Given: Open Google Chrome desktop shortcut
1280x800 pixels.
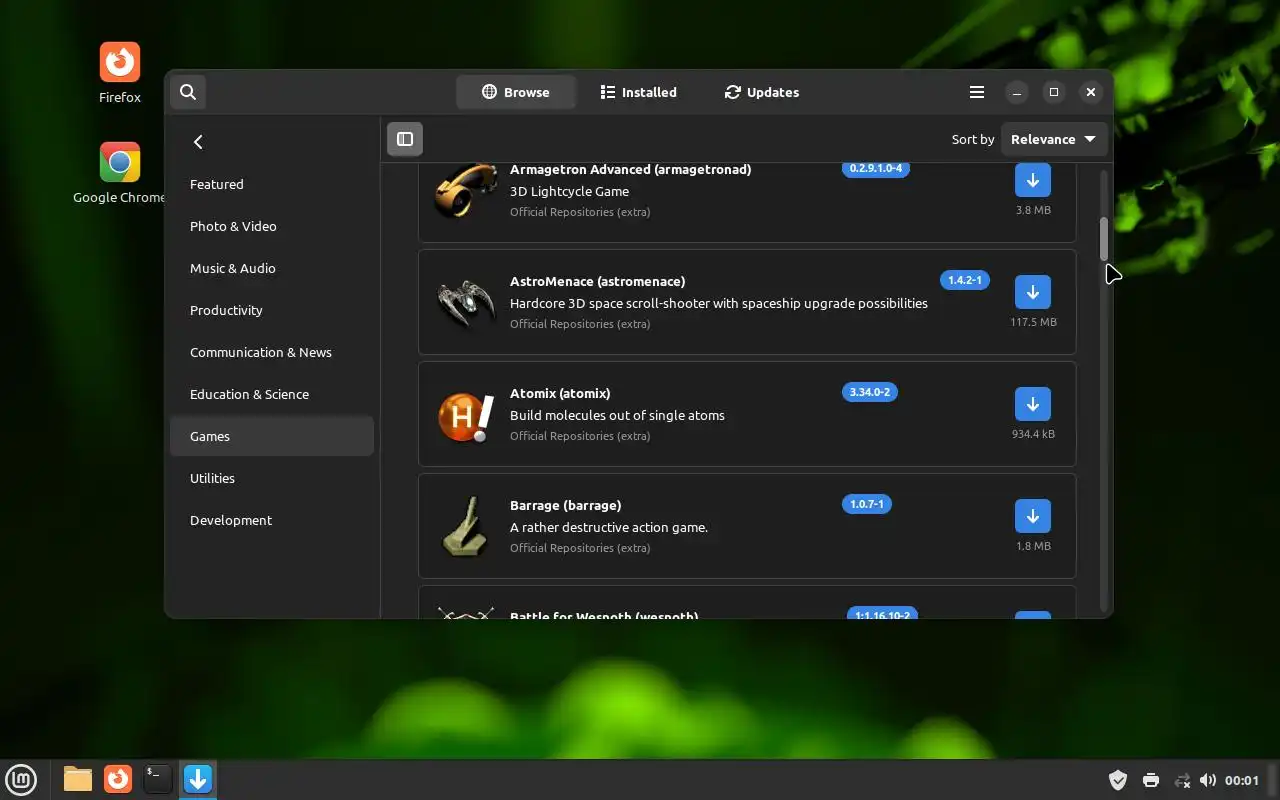Looking at the screenshot, I should tap(120, 173).
